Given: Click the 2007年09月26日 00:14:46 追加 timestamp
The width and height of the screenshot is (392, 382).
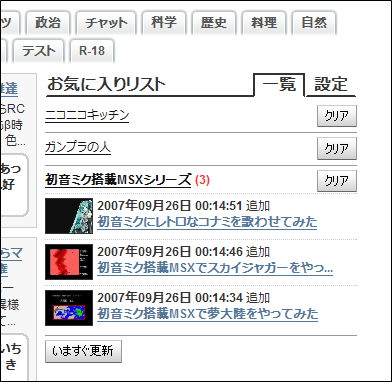Looking at the screenshot, I should [x=183, y=252].
